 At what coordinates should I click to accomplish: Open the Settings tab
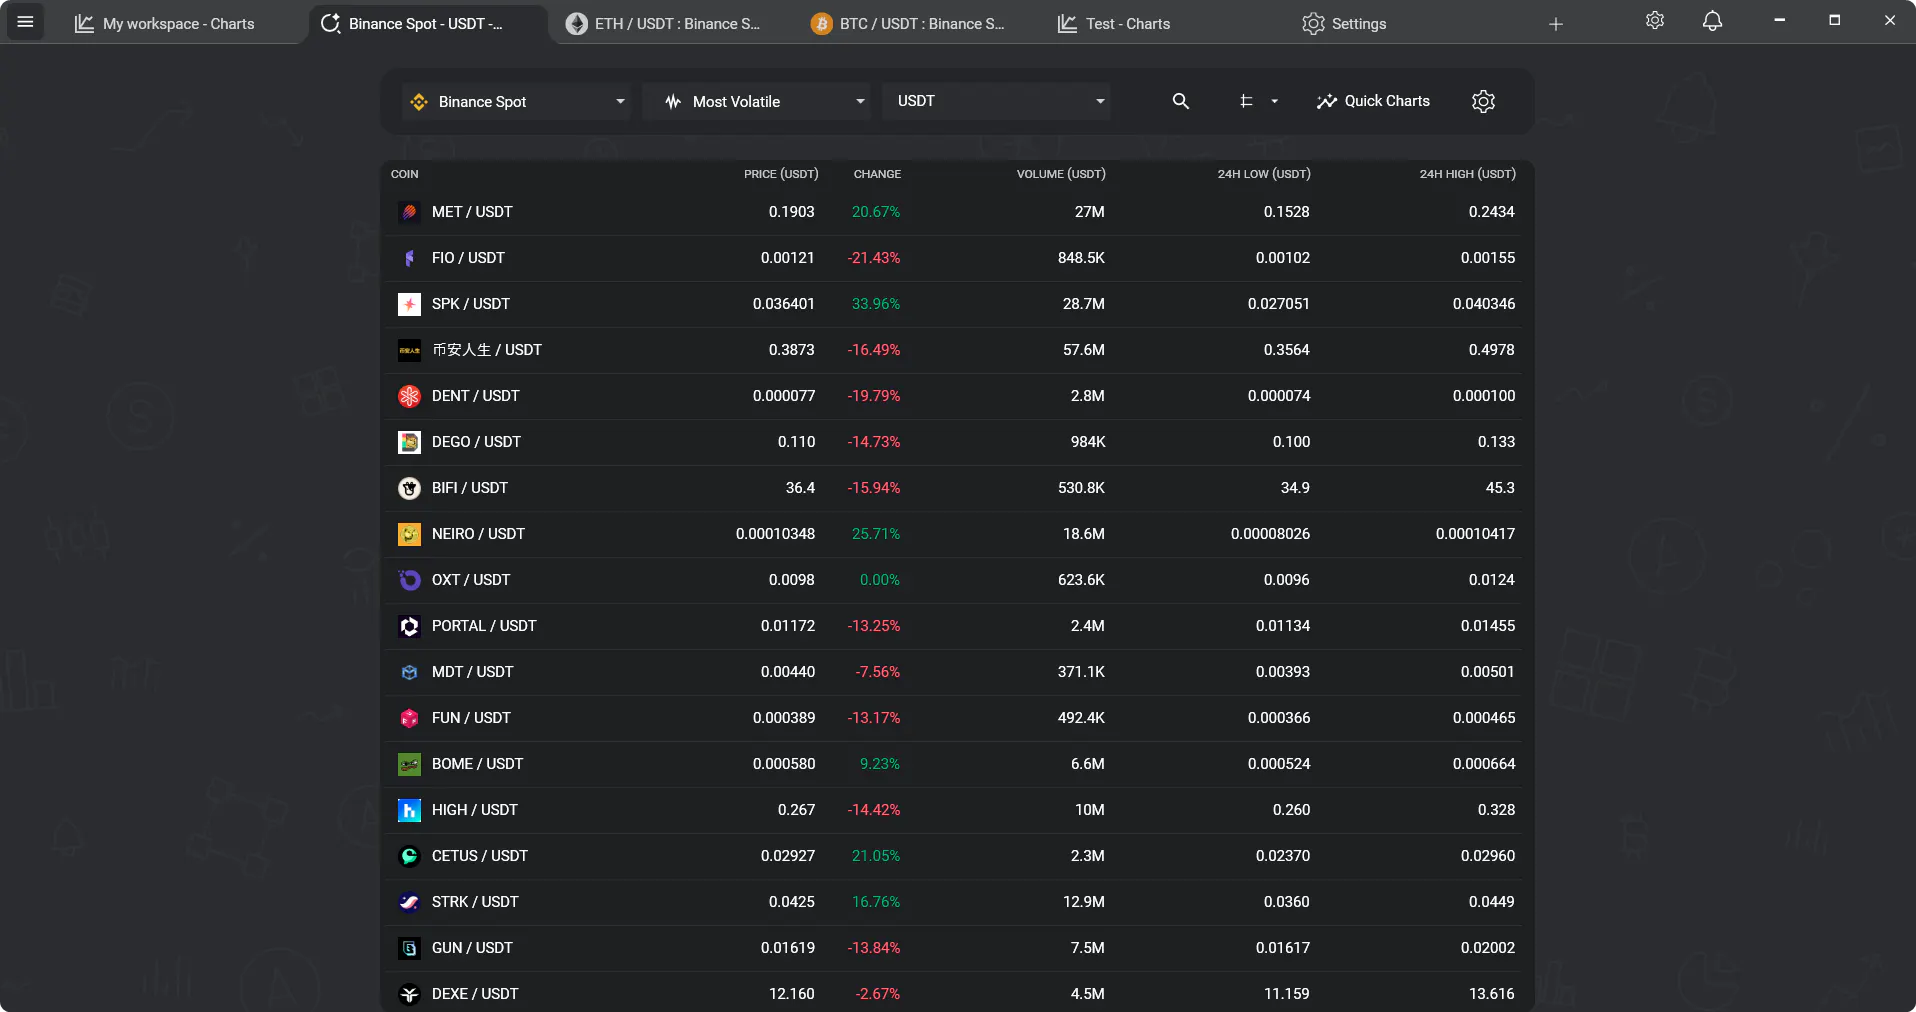[1344, 24]
